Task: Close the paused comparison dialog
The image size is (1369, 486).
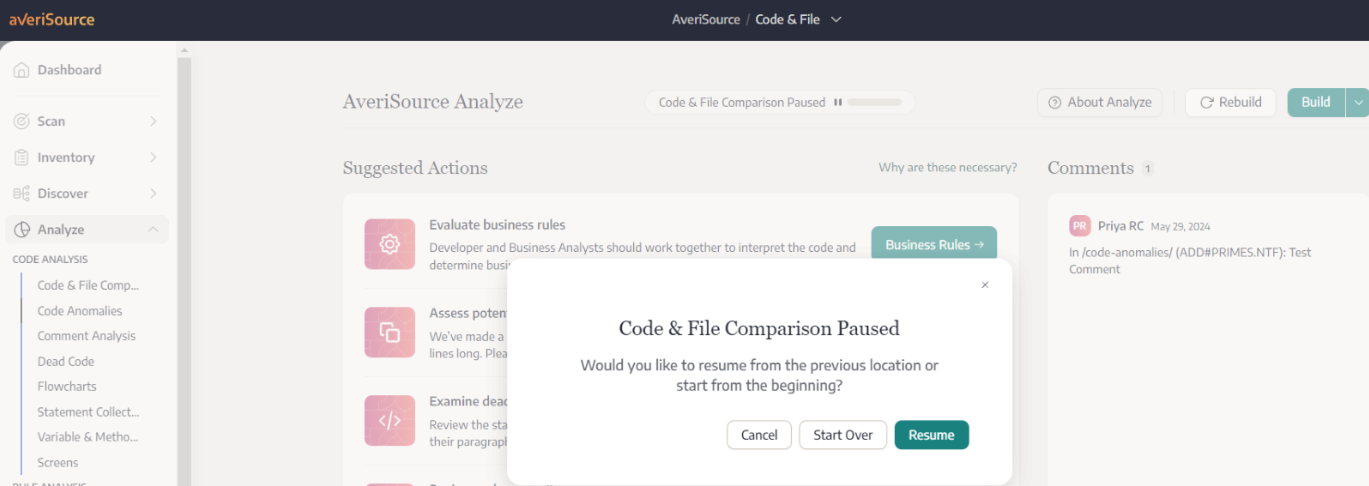Action: [x=985, y=285]
